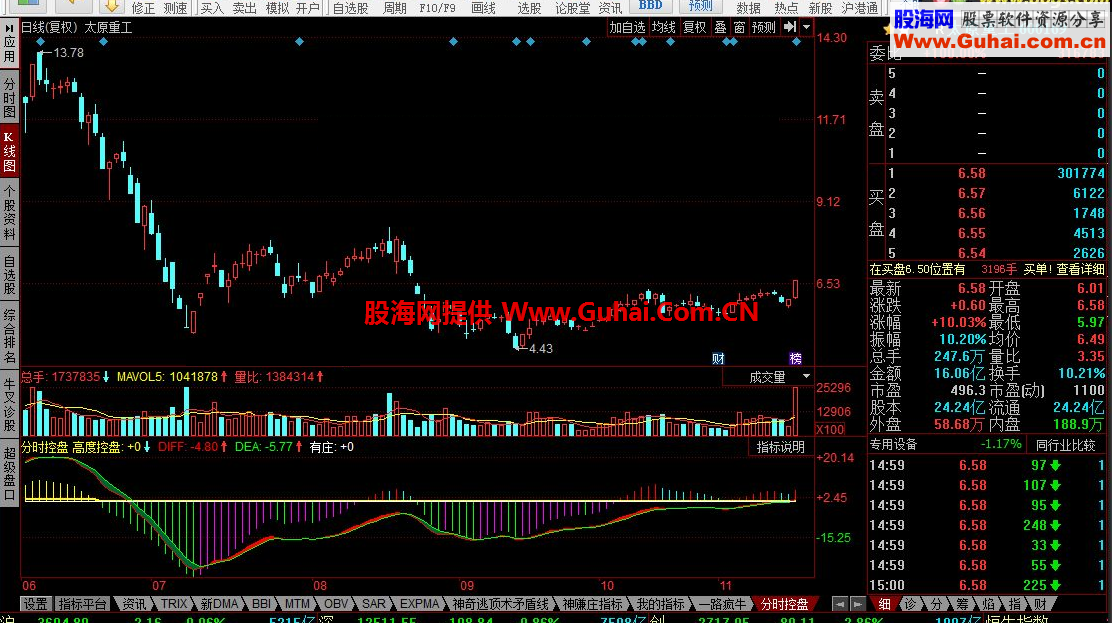
Task: Toggle 预测 on the chart header
Action: point(764,27)
